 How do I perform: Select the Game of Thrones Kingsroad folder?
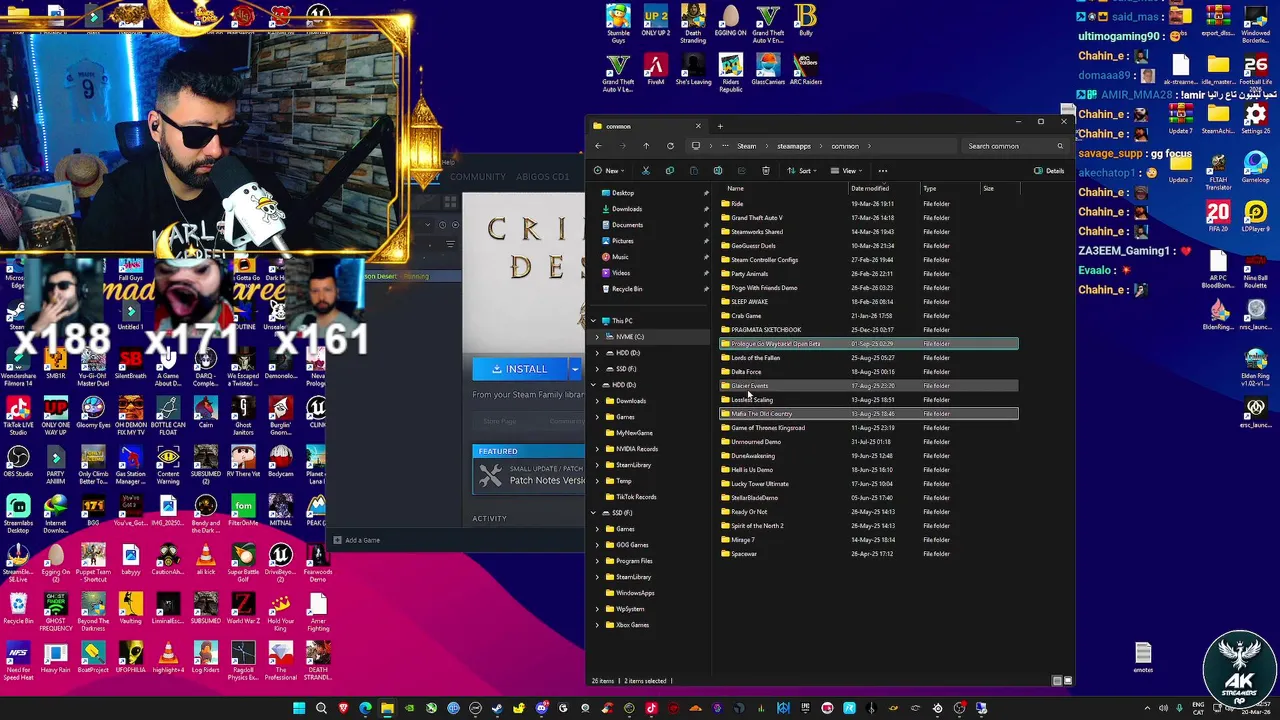coord(869,428)
